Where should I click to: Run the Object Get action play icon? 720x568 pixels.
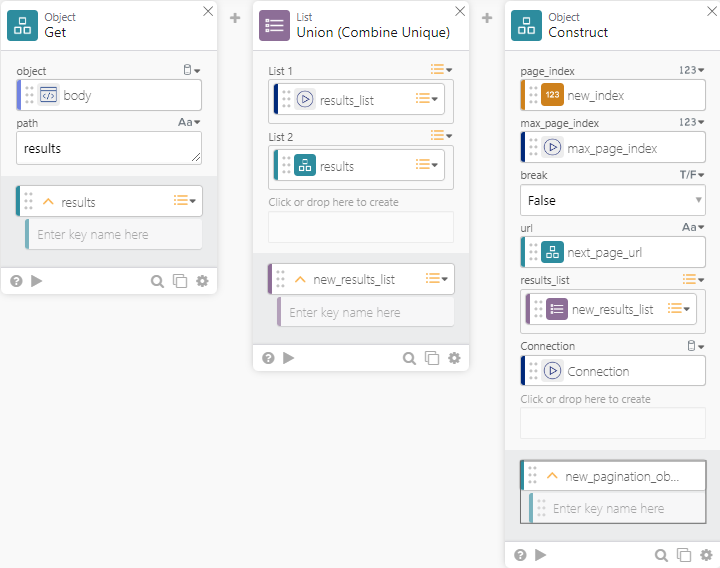(37, 281)
